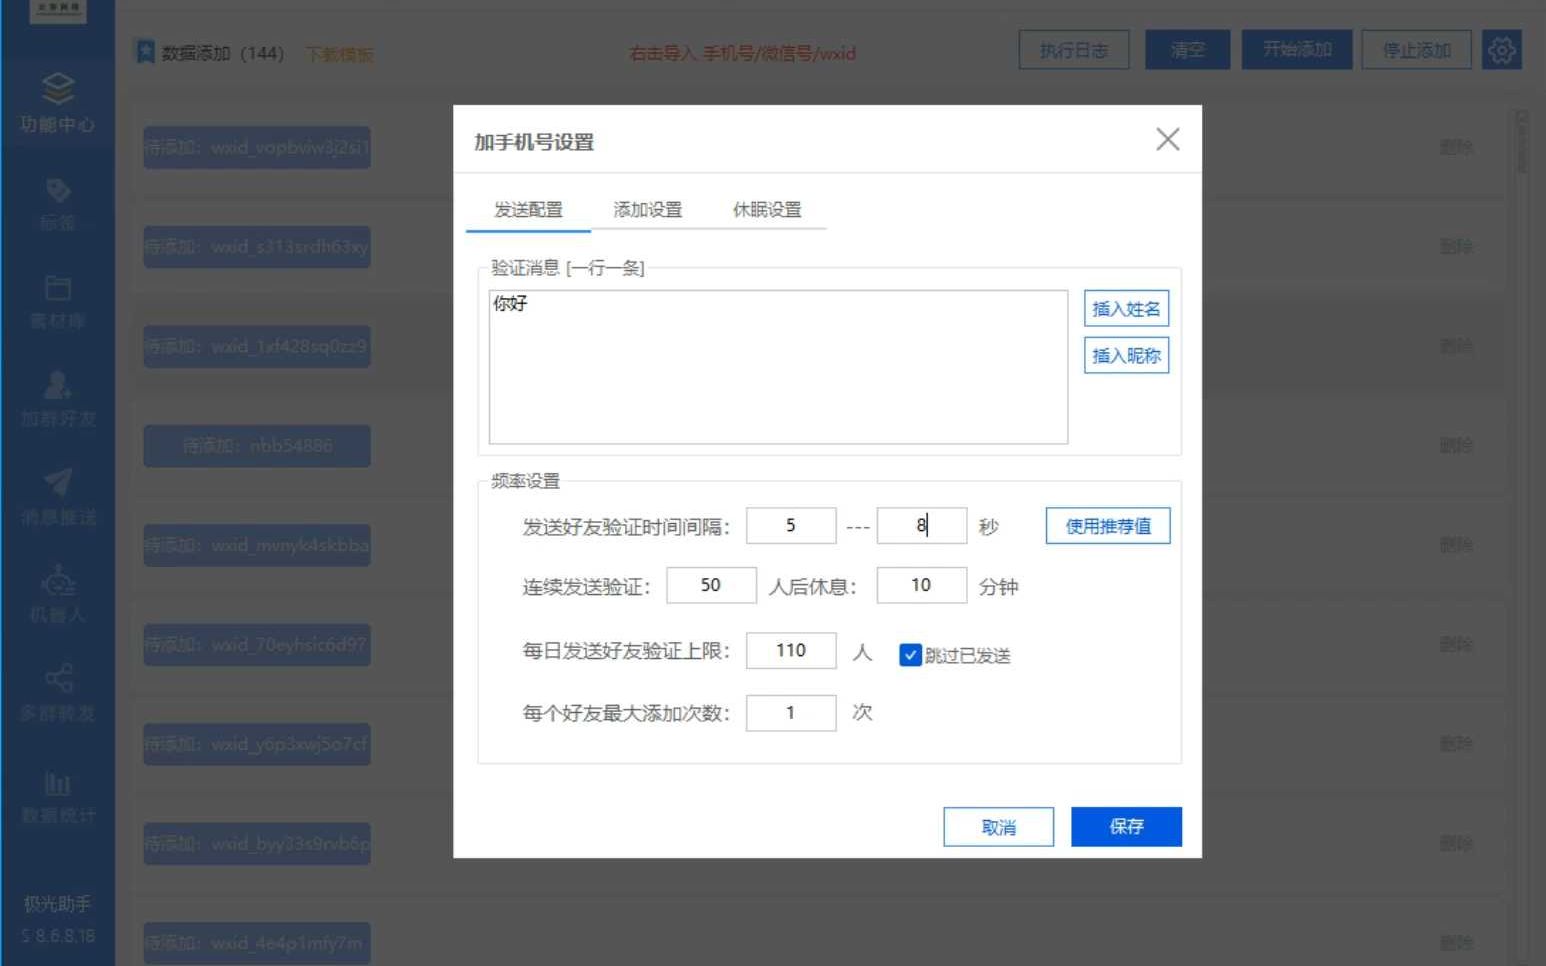Click the 下载模板 link
1546x966 pixels.
339,54
